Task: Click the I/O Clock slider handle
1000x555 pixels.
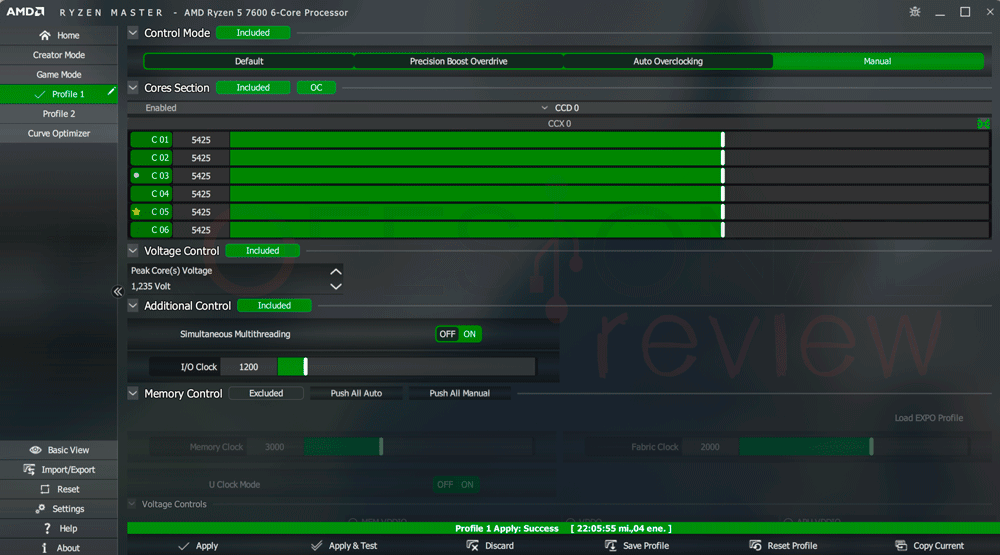Action: (305, 366)
